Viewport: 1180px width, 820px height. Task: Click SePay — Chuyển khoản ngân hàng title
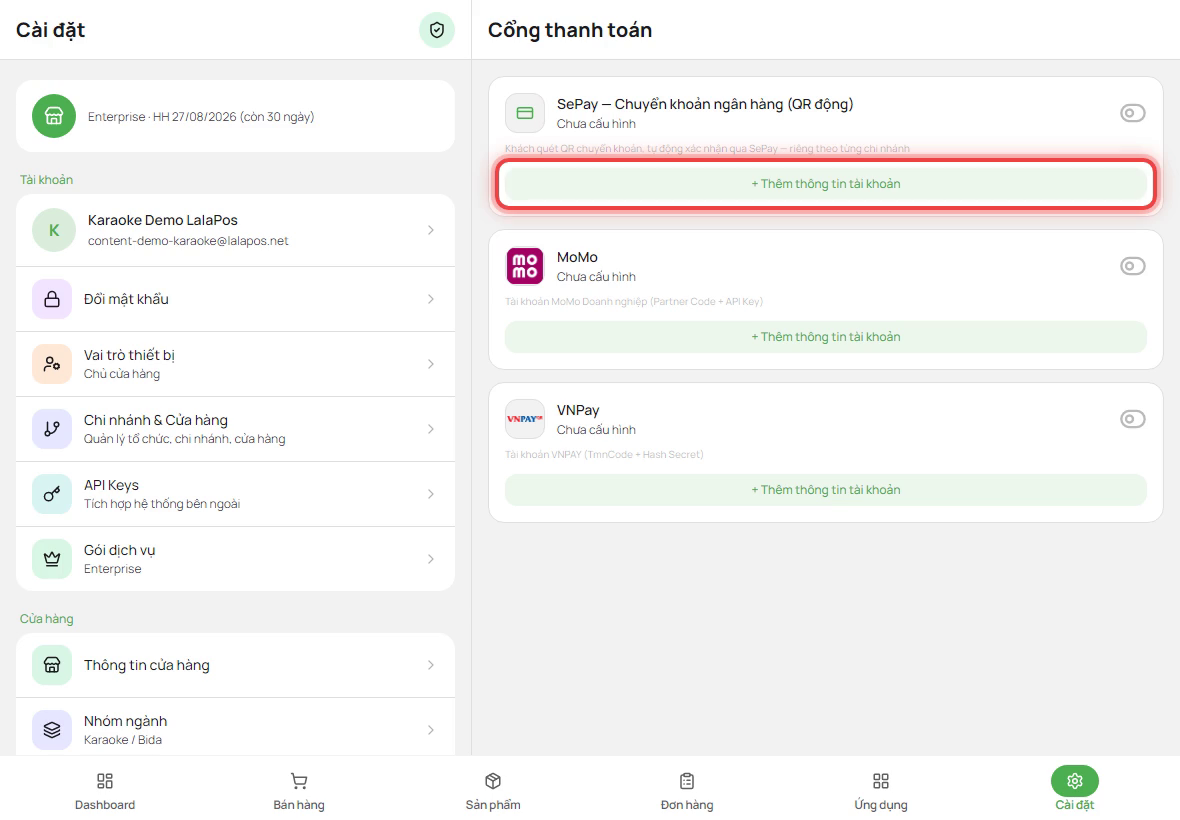pos(705,105)
